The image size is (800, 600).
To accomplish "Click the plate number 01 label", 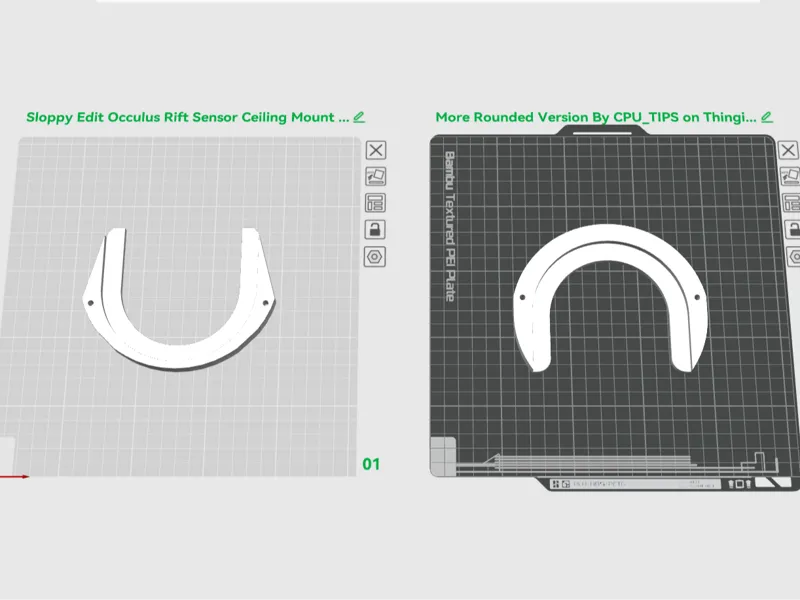I will click(x=371, y=464).
